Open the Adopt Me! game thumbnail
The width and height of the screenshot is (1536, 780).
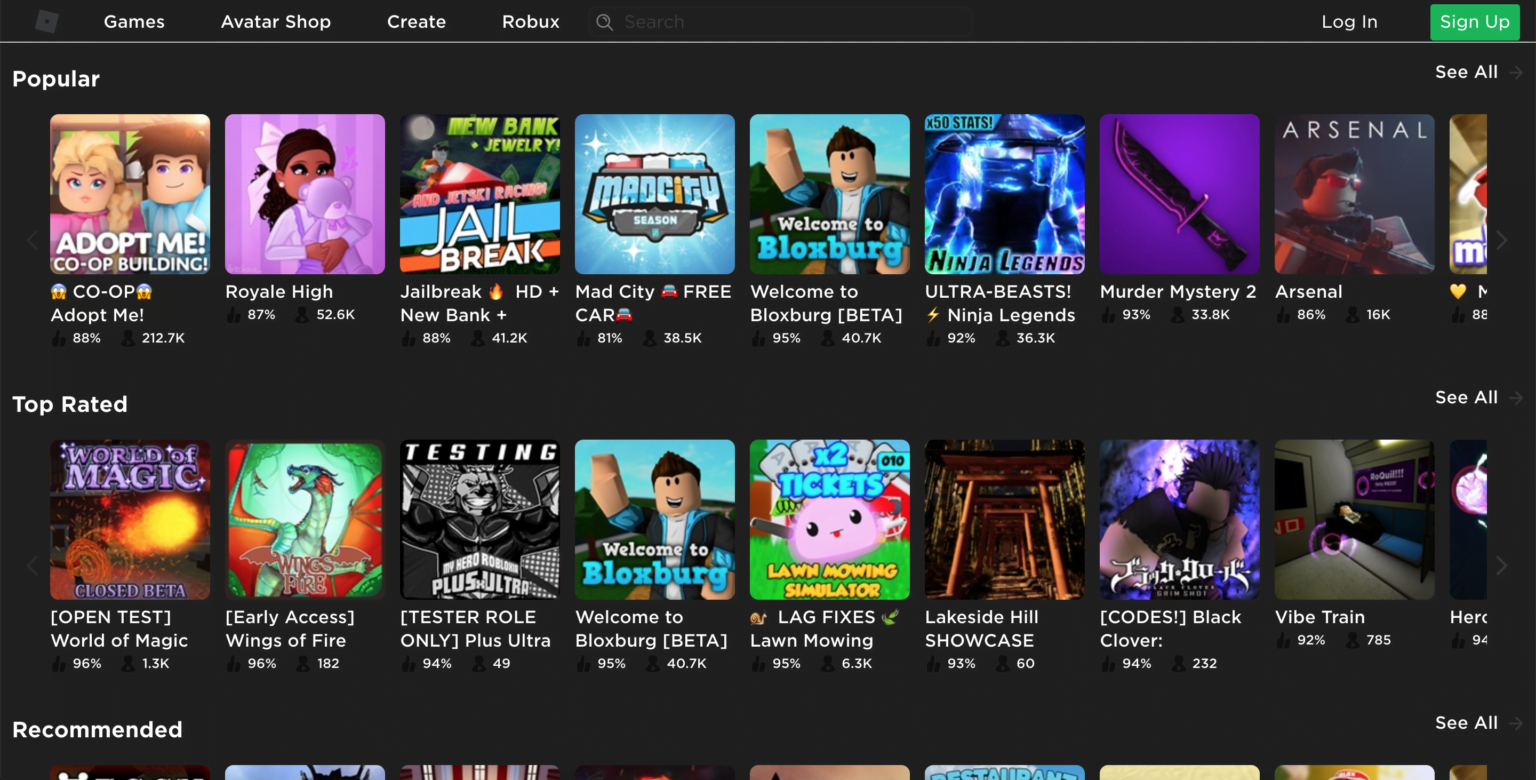tap(130, 194)
